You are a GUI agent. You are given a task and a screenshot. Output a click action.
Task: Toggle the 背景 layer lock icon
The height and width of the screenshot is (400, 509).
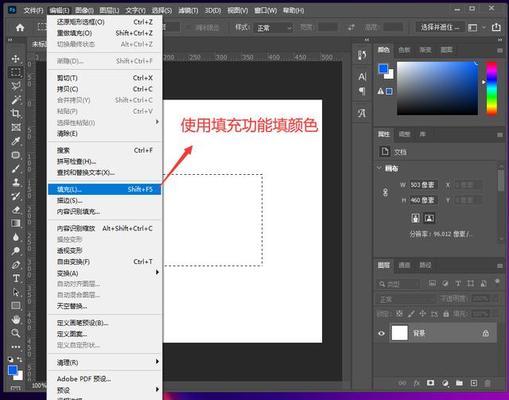tap(485, 333)
